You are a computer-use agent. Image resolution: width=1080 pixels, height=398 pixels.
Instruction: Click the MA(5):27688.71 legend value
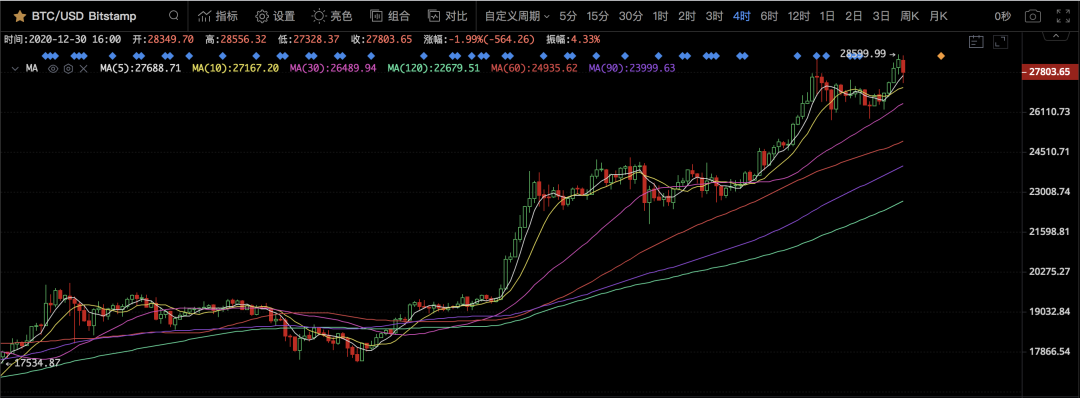[x=140, y=68]
